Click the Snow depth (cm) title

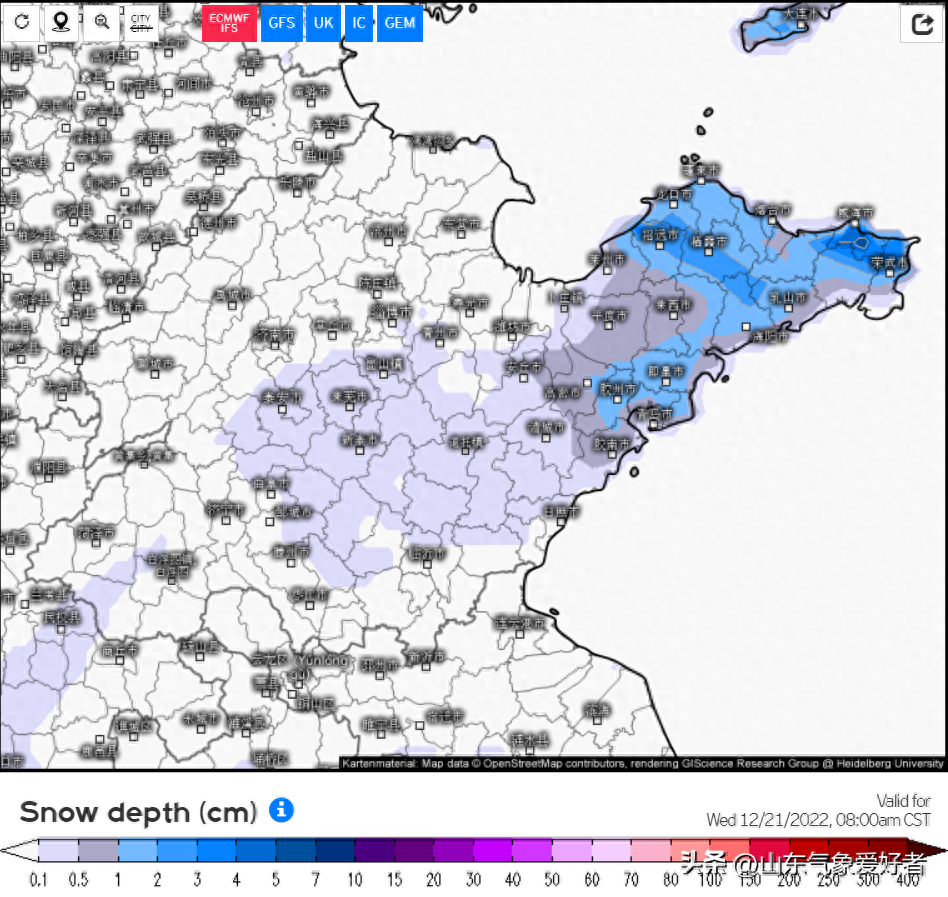(138, 811)
